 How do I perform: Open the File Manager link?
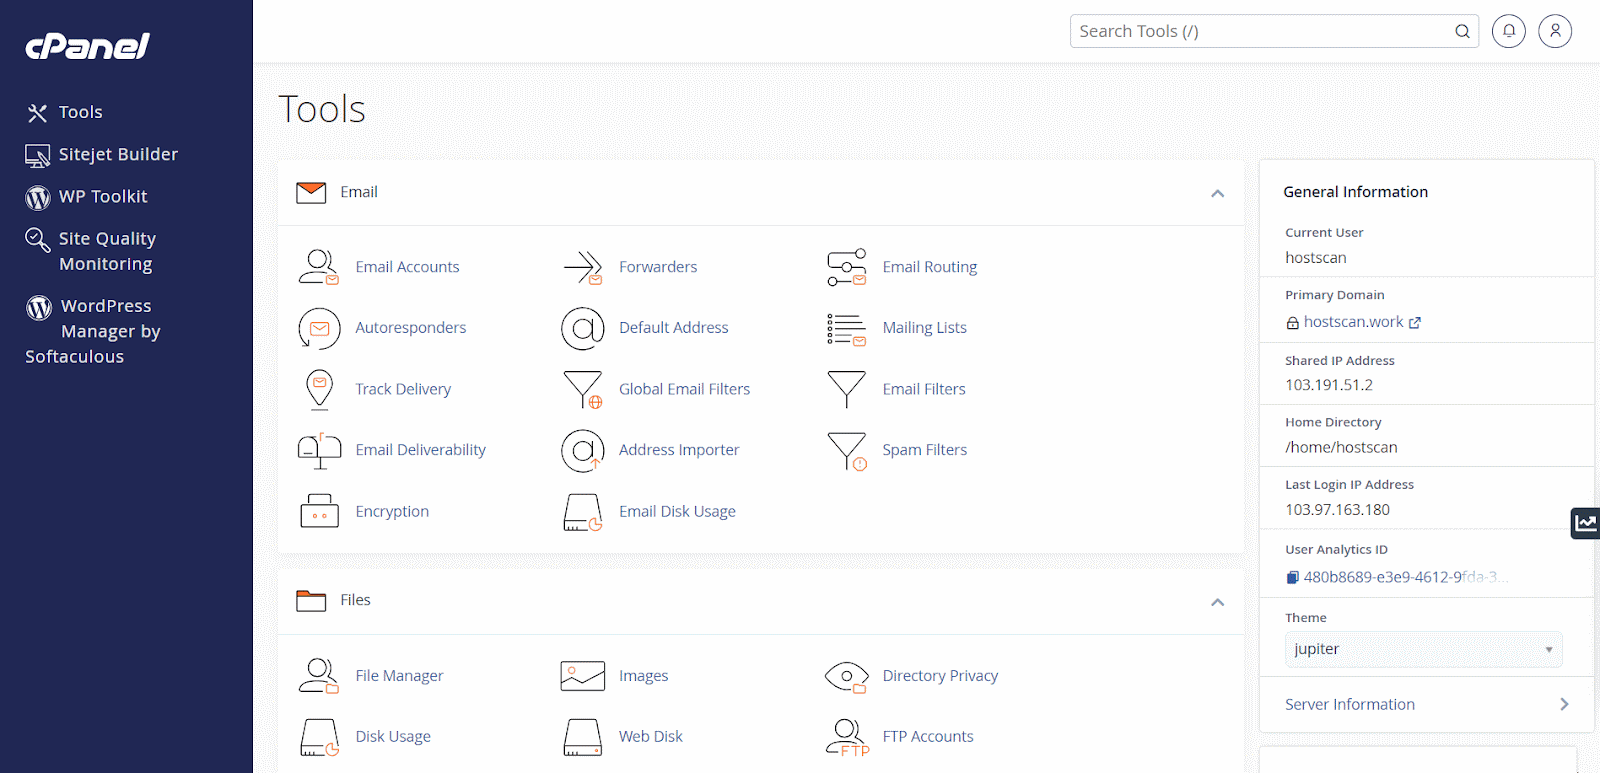point(399,676)
